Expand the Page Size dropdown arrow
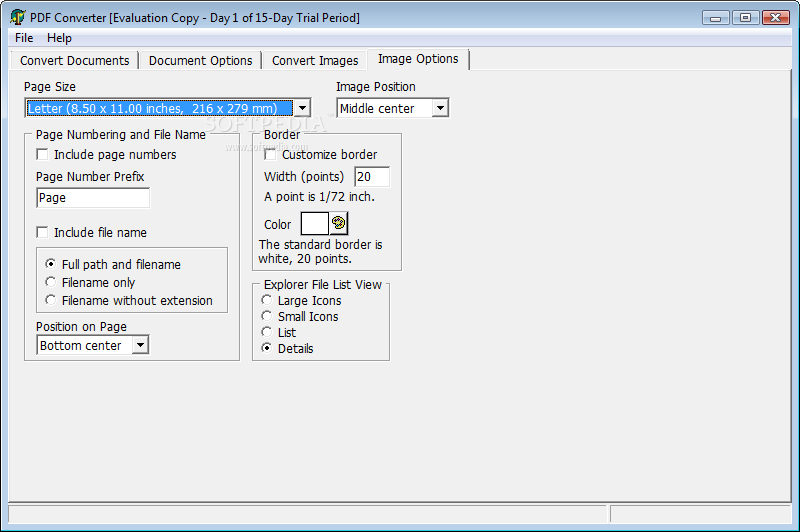 303,108
